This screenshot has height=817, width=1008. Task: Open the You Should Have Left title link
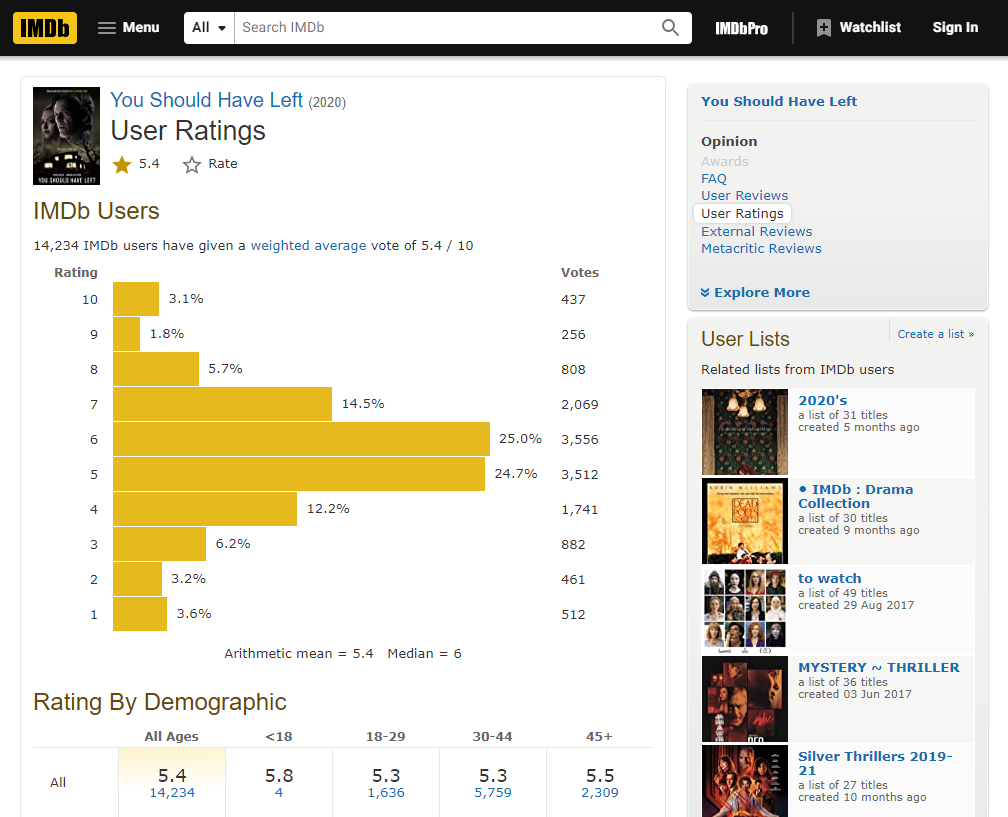[x=206, y=100]
